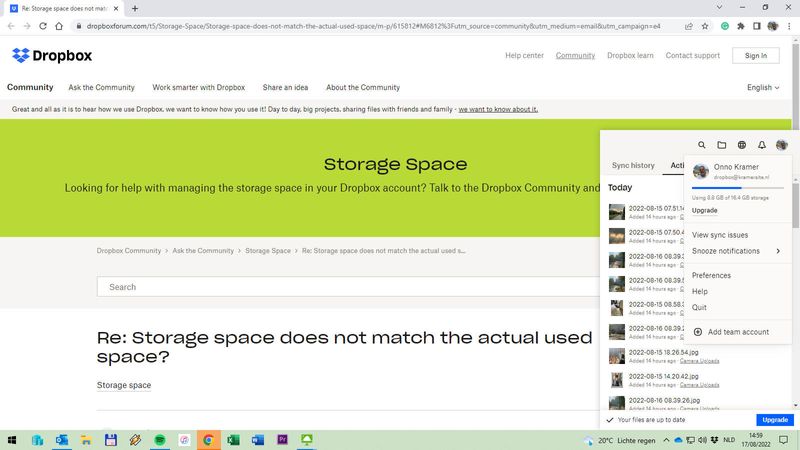Open About the Community nav item
800x450 pixels.
(363, 87)
